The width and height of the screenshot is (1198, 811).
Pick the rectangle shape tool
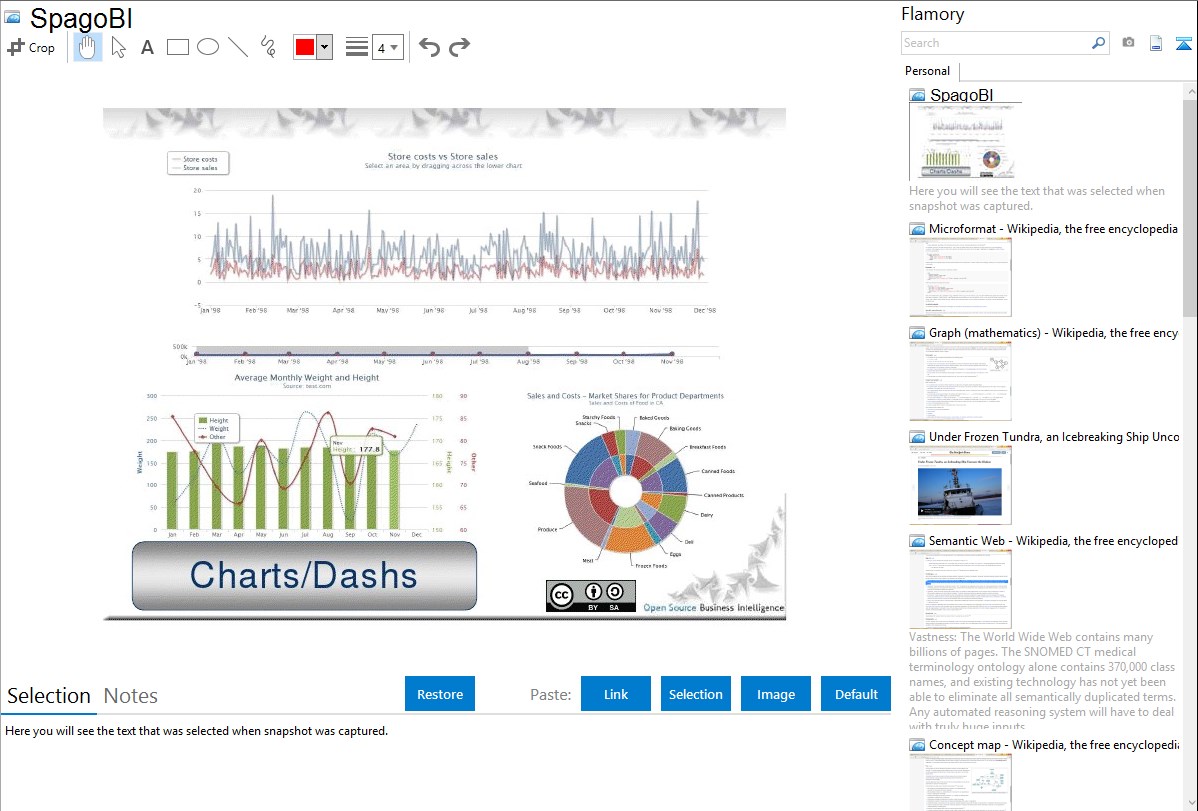click(178, 47)
